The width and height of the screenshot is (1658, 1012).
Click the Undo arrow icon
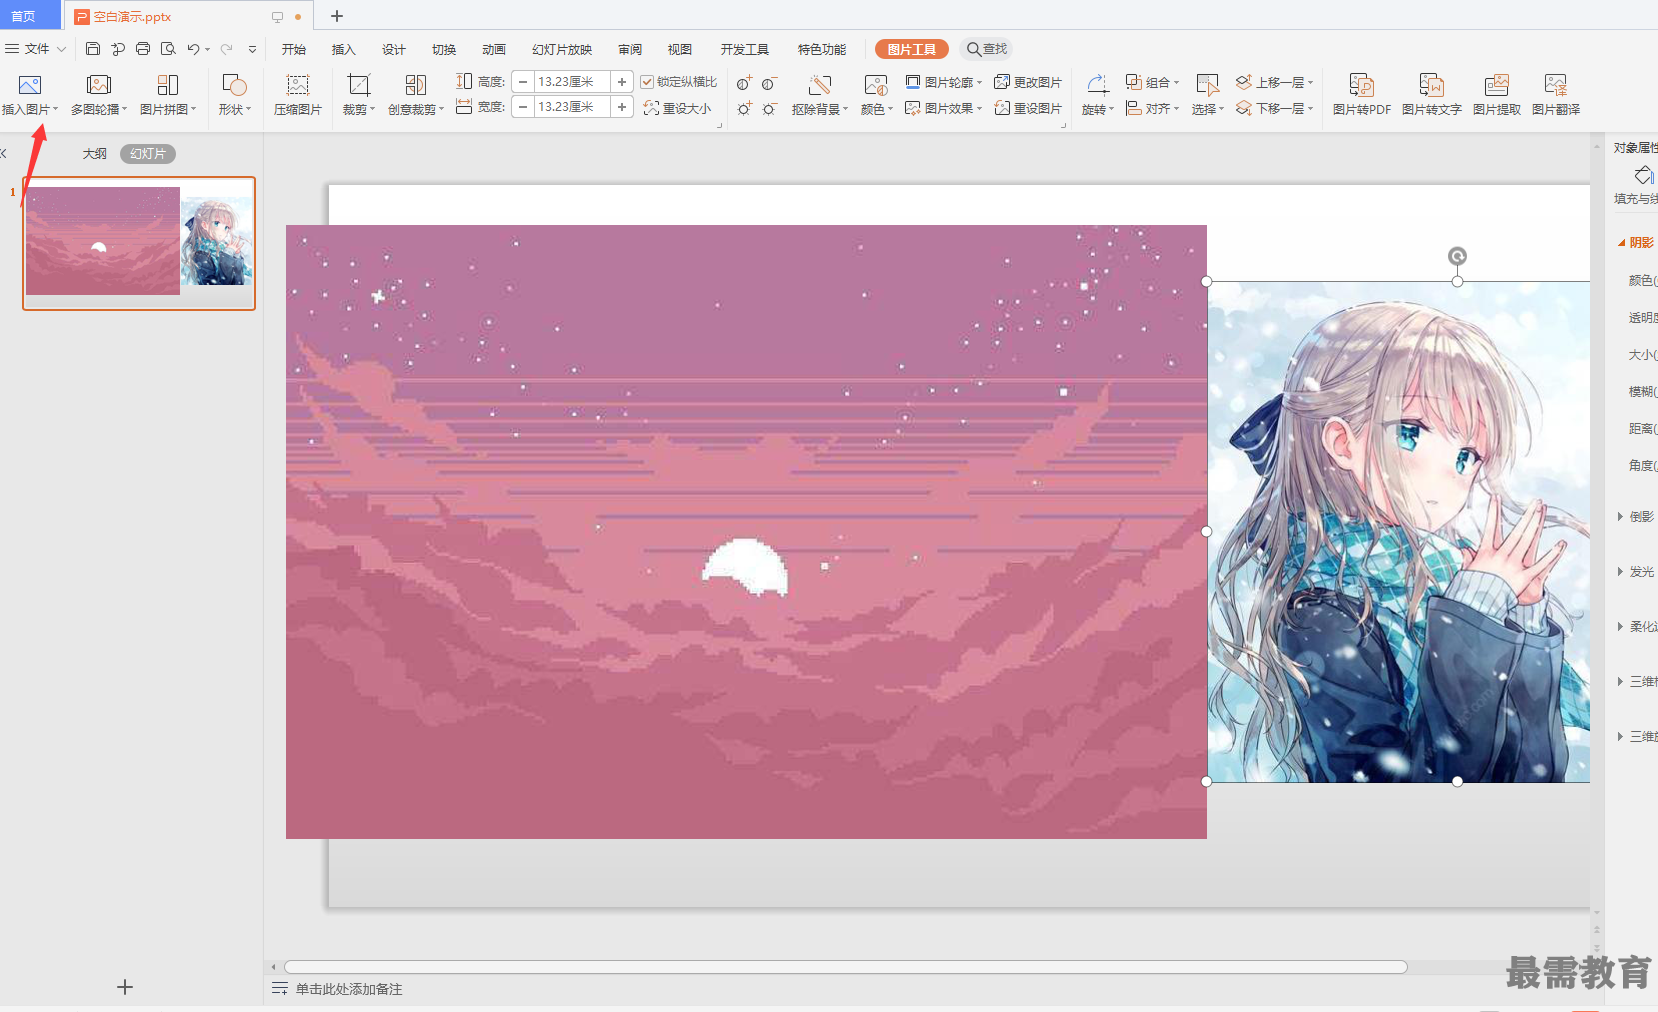(x=193, y=48)
